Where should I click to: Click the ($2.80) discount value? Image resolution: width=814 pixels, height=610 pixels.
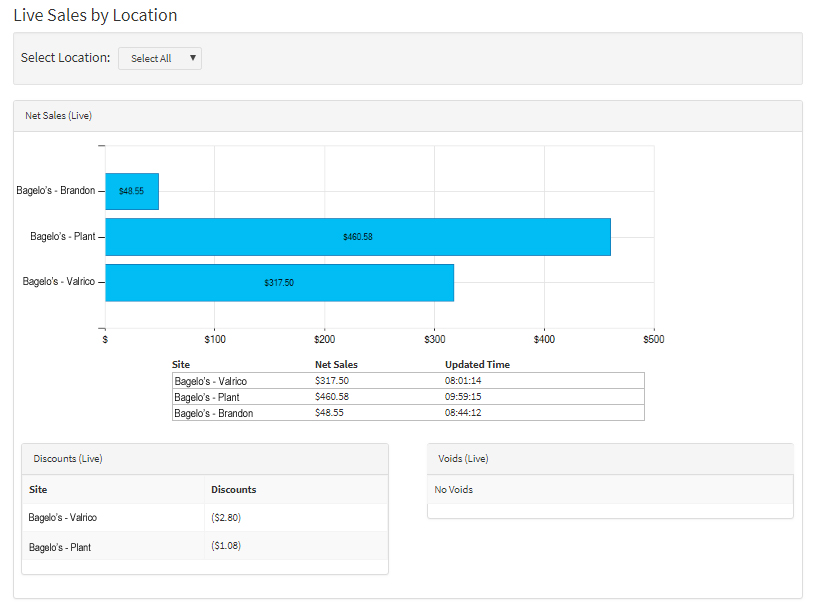226,518
